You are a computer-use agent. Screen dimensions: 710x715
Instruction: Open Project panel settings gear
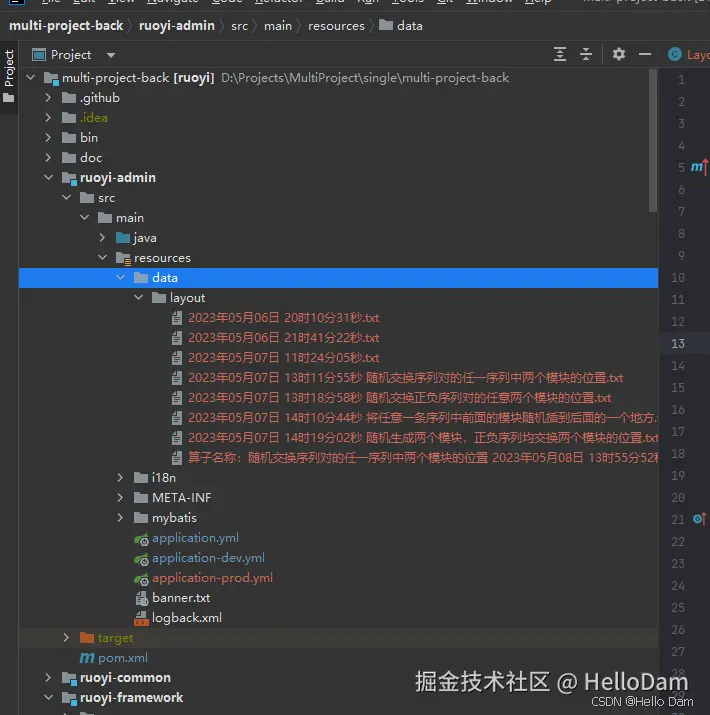(x=618, y=54)
